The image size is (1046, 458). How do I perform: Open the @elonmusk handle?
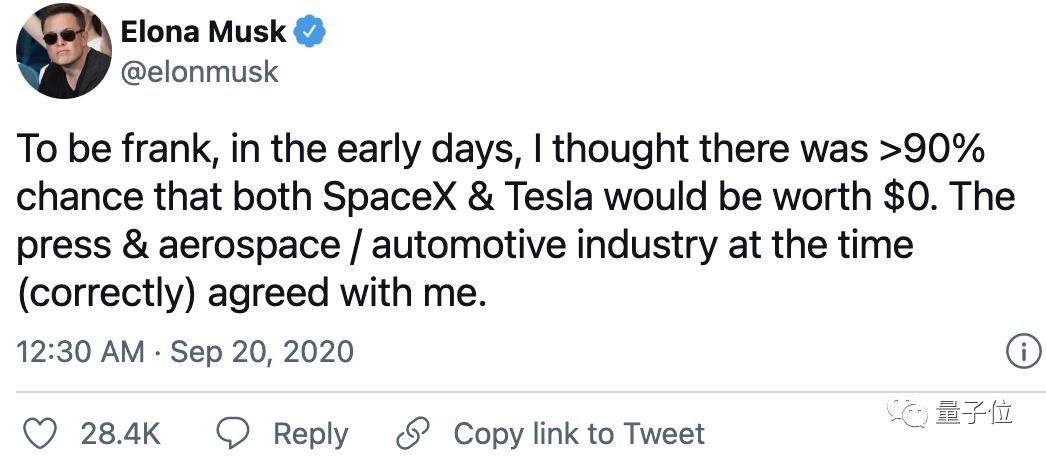point(200,72)
